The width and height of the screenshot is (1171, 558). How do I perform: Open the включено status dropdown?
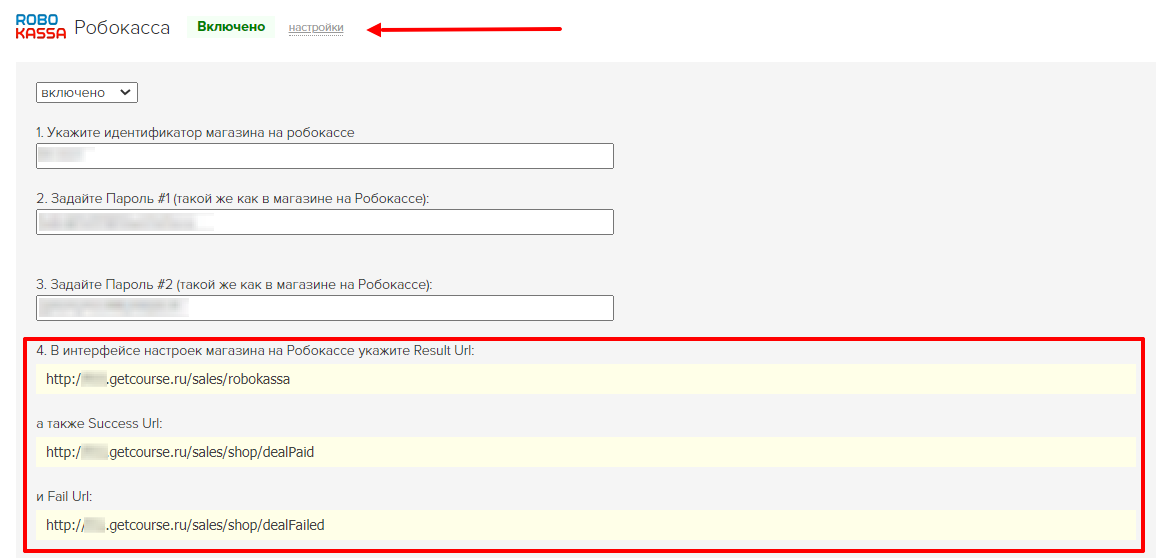click(x=87, y=93)
